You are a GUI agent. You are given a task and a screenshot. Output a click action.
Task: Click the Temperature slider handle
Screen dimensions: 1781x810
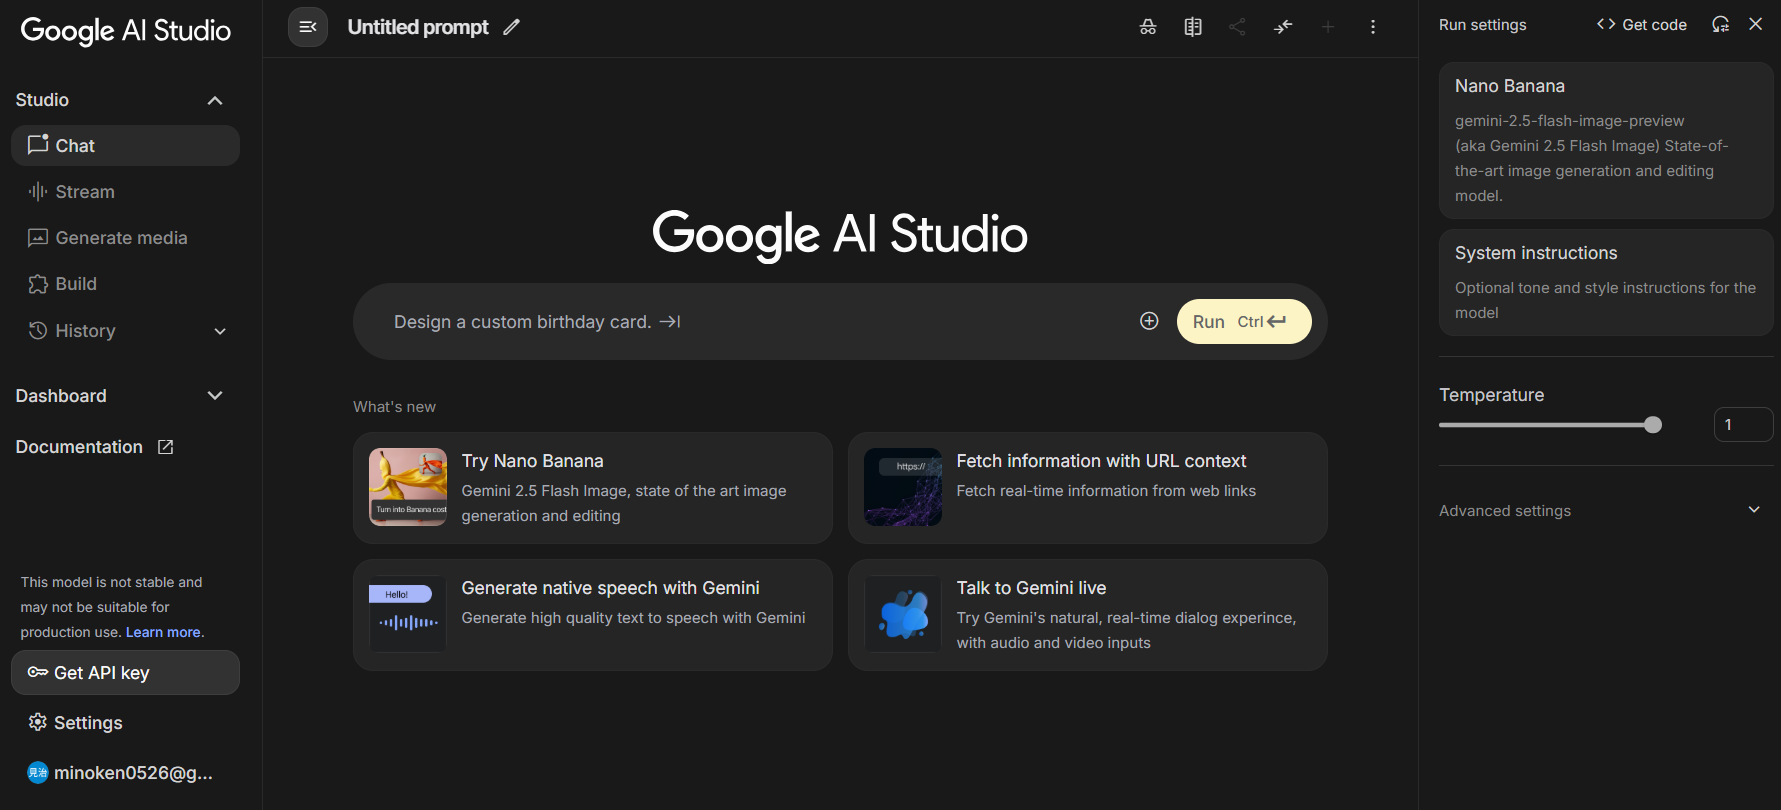click(1653, 425)
